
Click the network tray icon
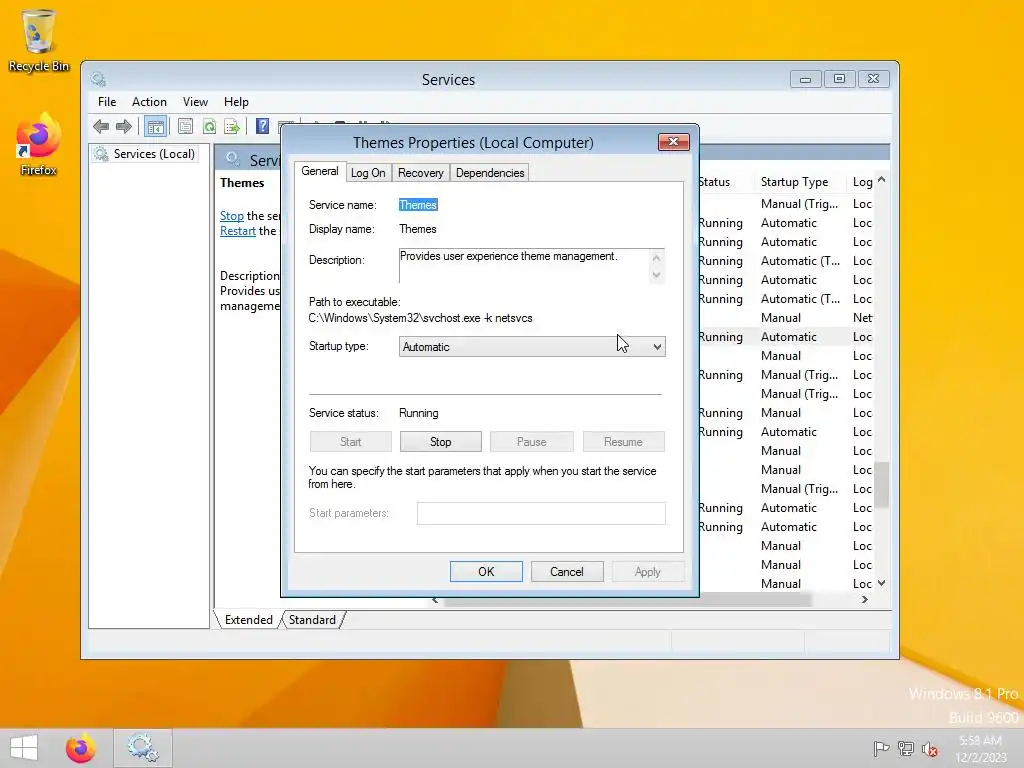click(x=906, y=748)
